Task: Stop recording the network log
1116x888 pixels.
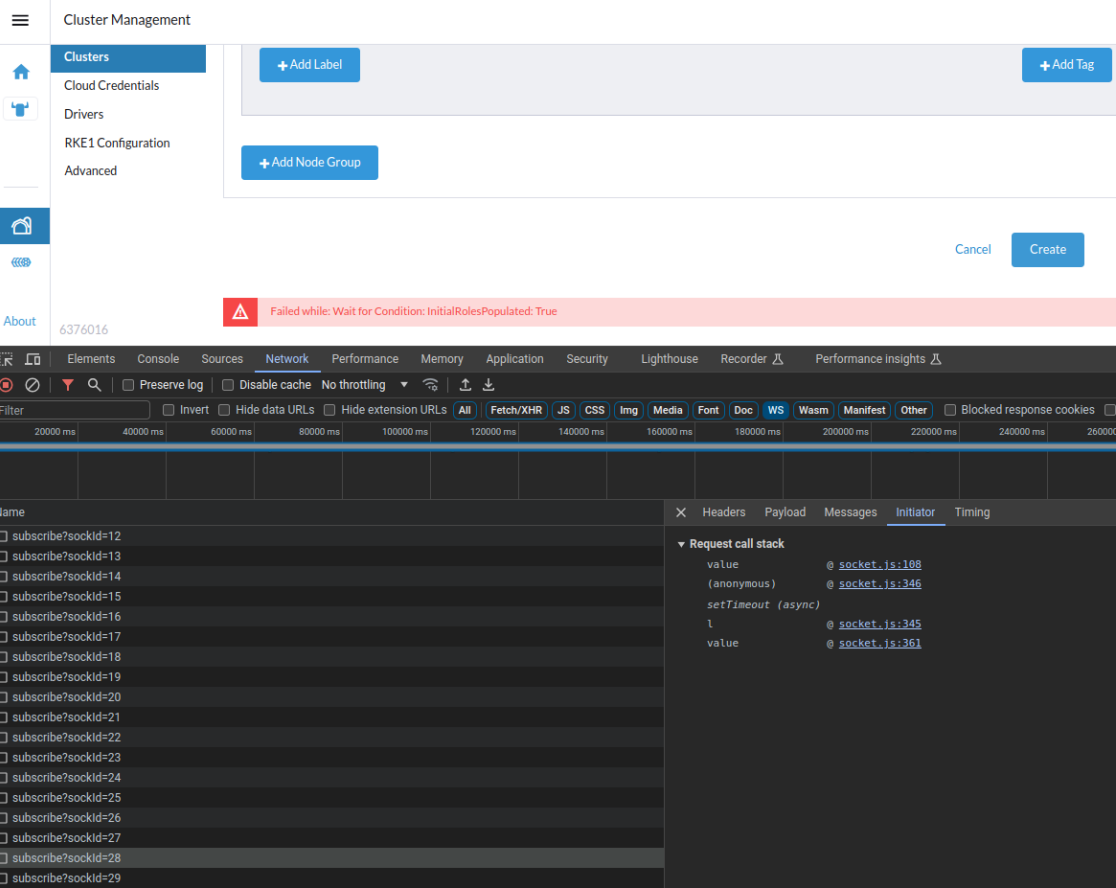Action: click(x=9, y=384)
